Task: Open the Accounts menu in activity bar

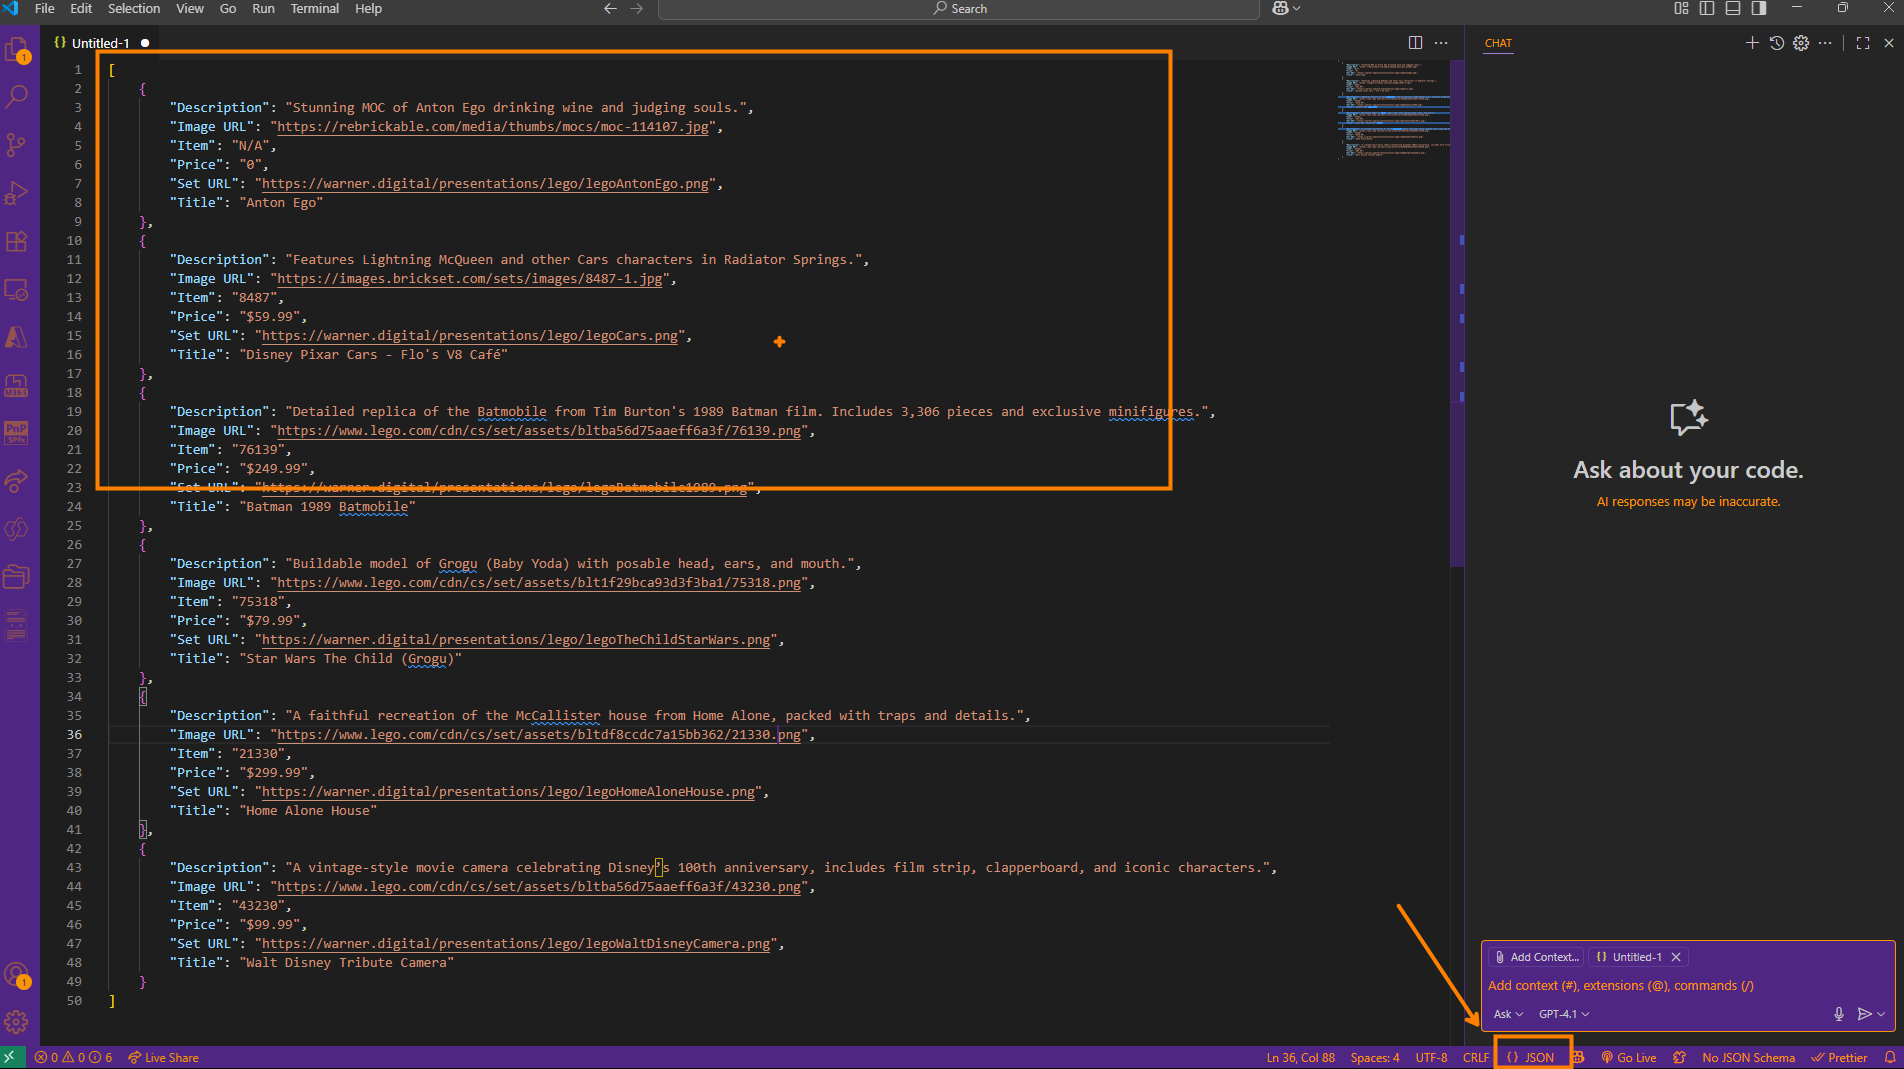Action: click(x=17, y=975)
